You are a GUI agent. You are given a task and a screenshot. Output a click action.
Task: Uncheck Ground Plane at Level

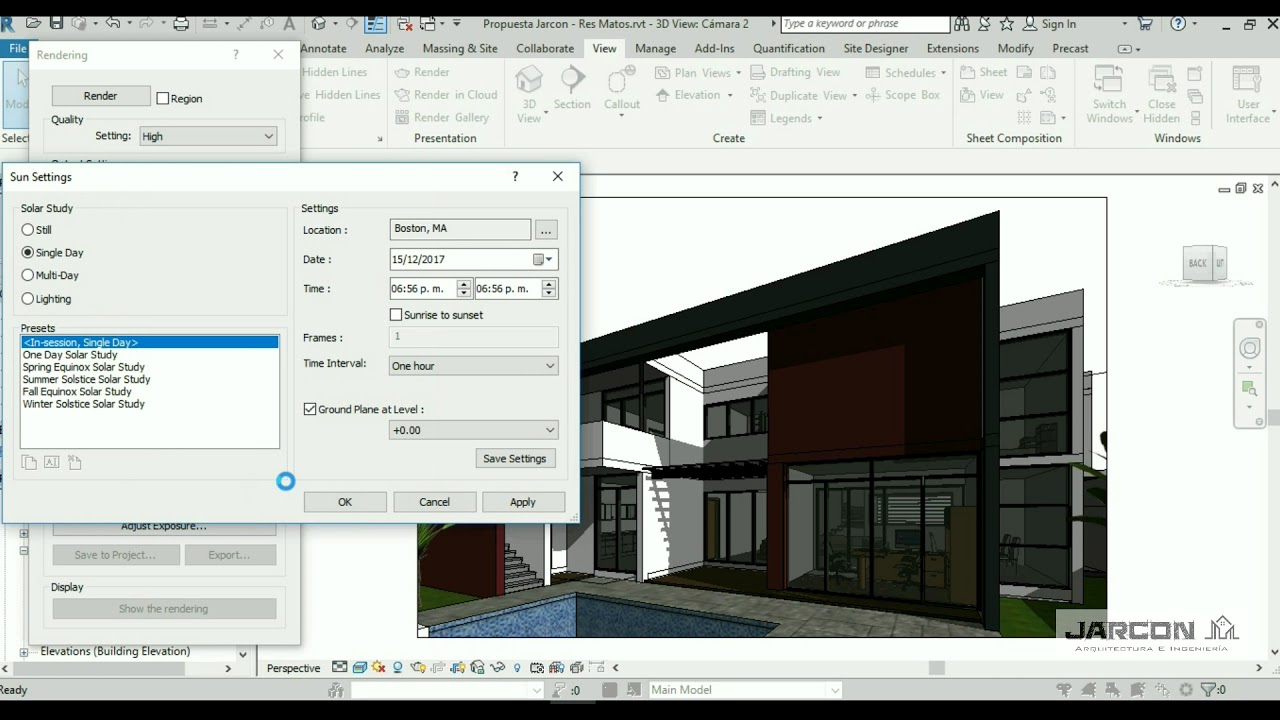(310, 409)
